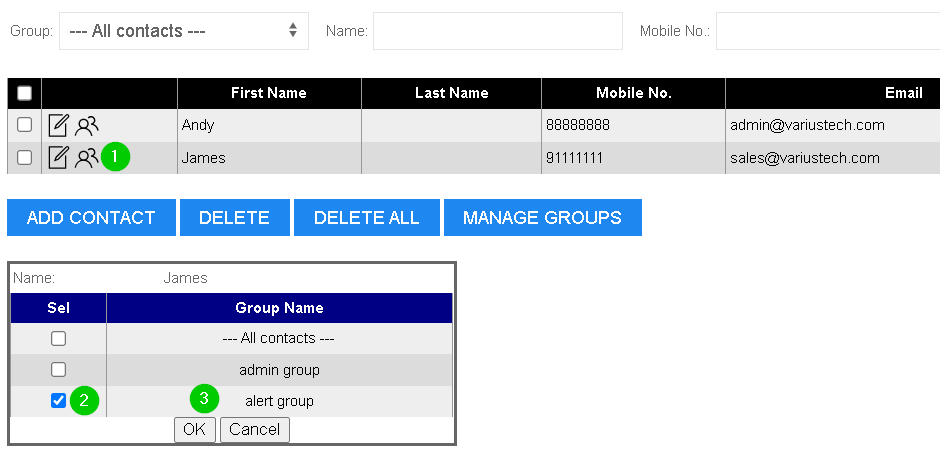
Task: Click the '--- All contacts ---' row text in the dialog
Action: pyautogui.click(x=278, y=339)
